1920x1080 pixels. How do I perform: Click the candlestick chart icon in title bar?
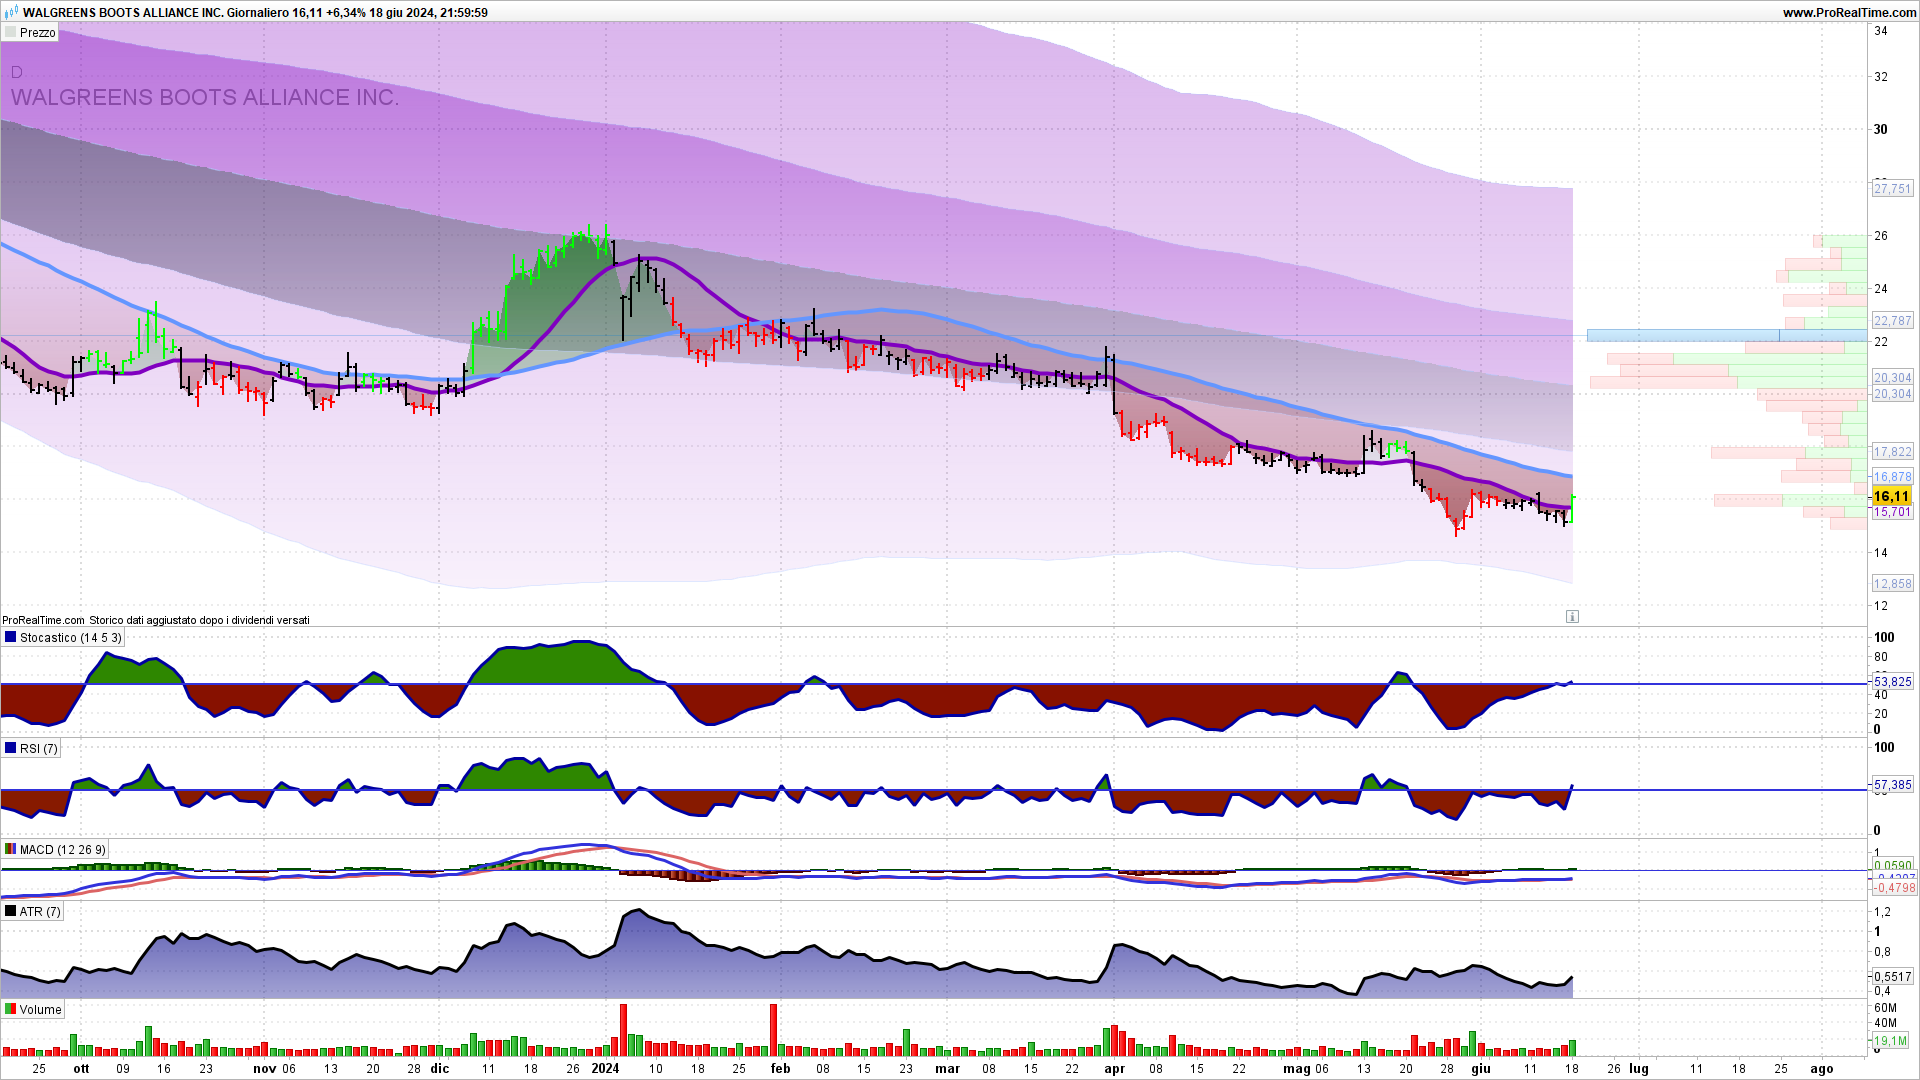pyautogui.click(x=11, y=12)
